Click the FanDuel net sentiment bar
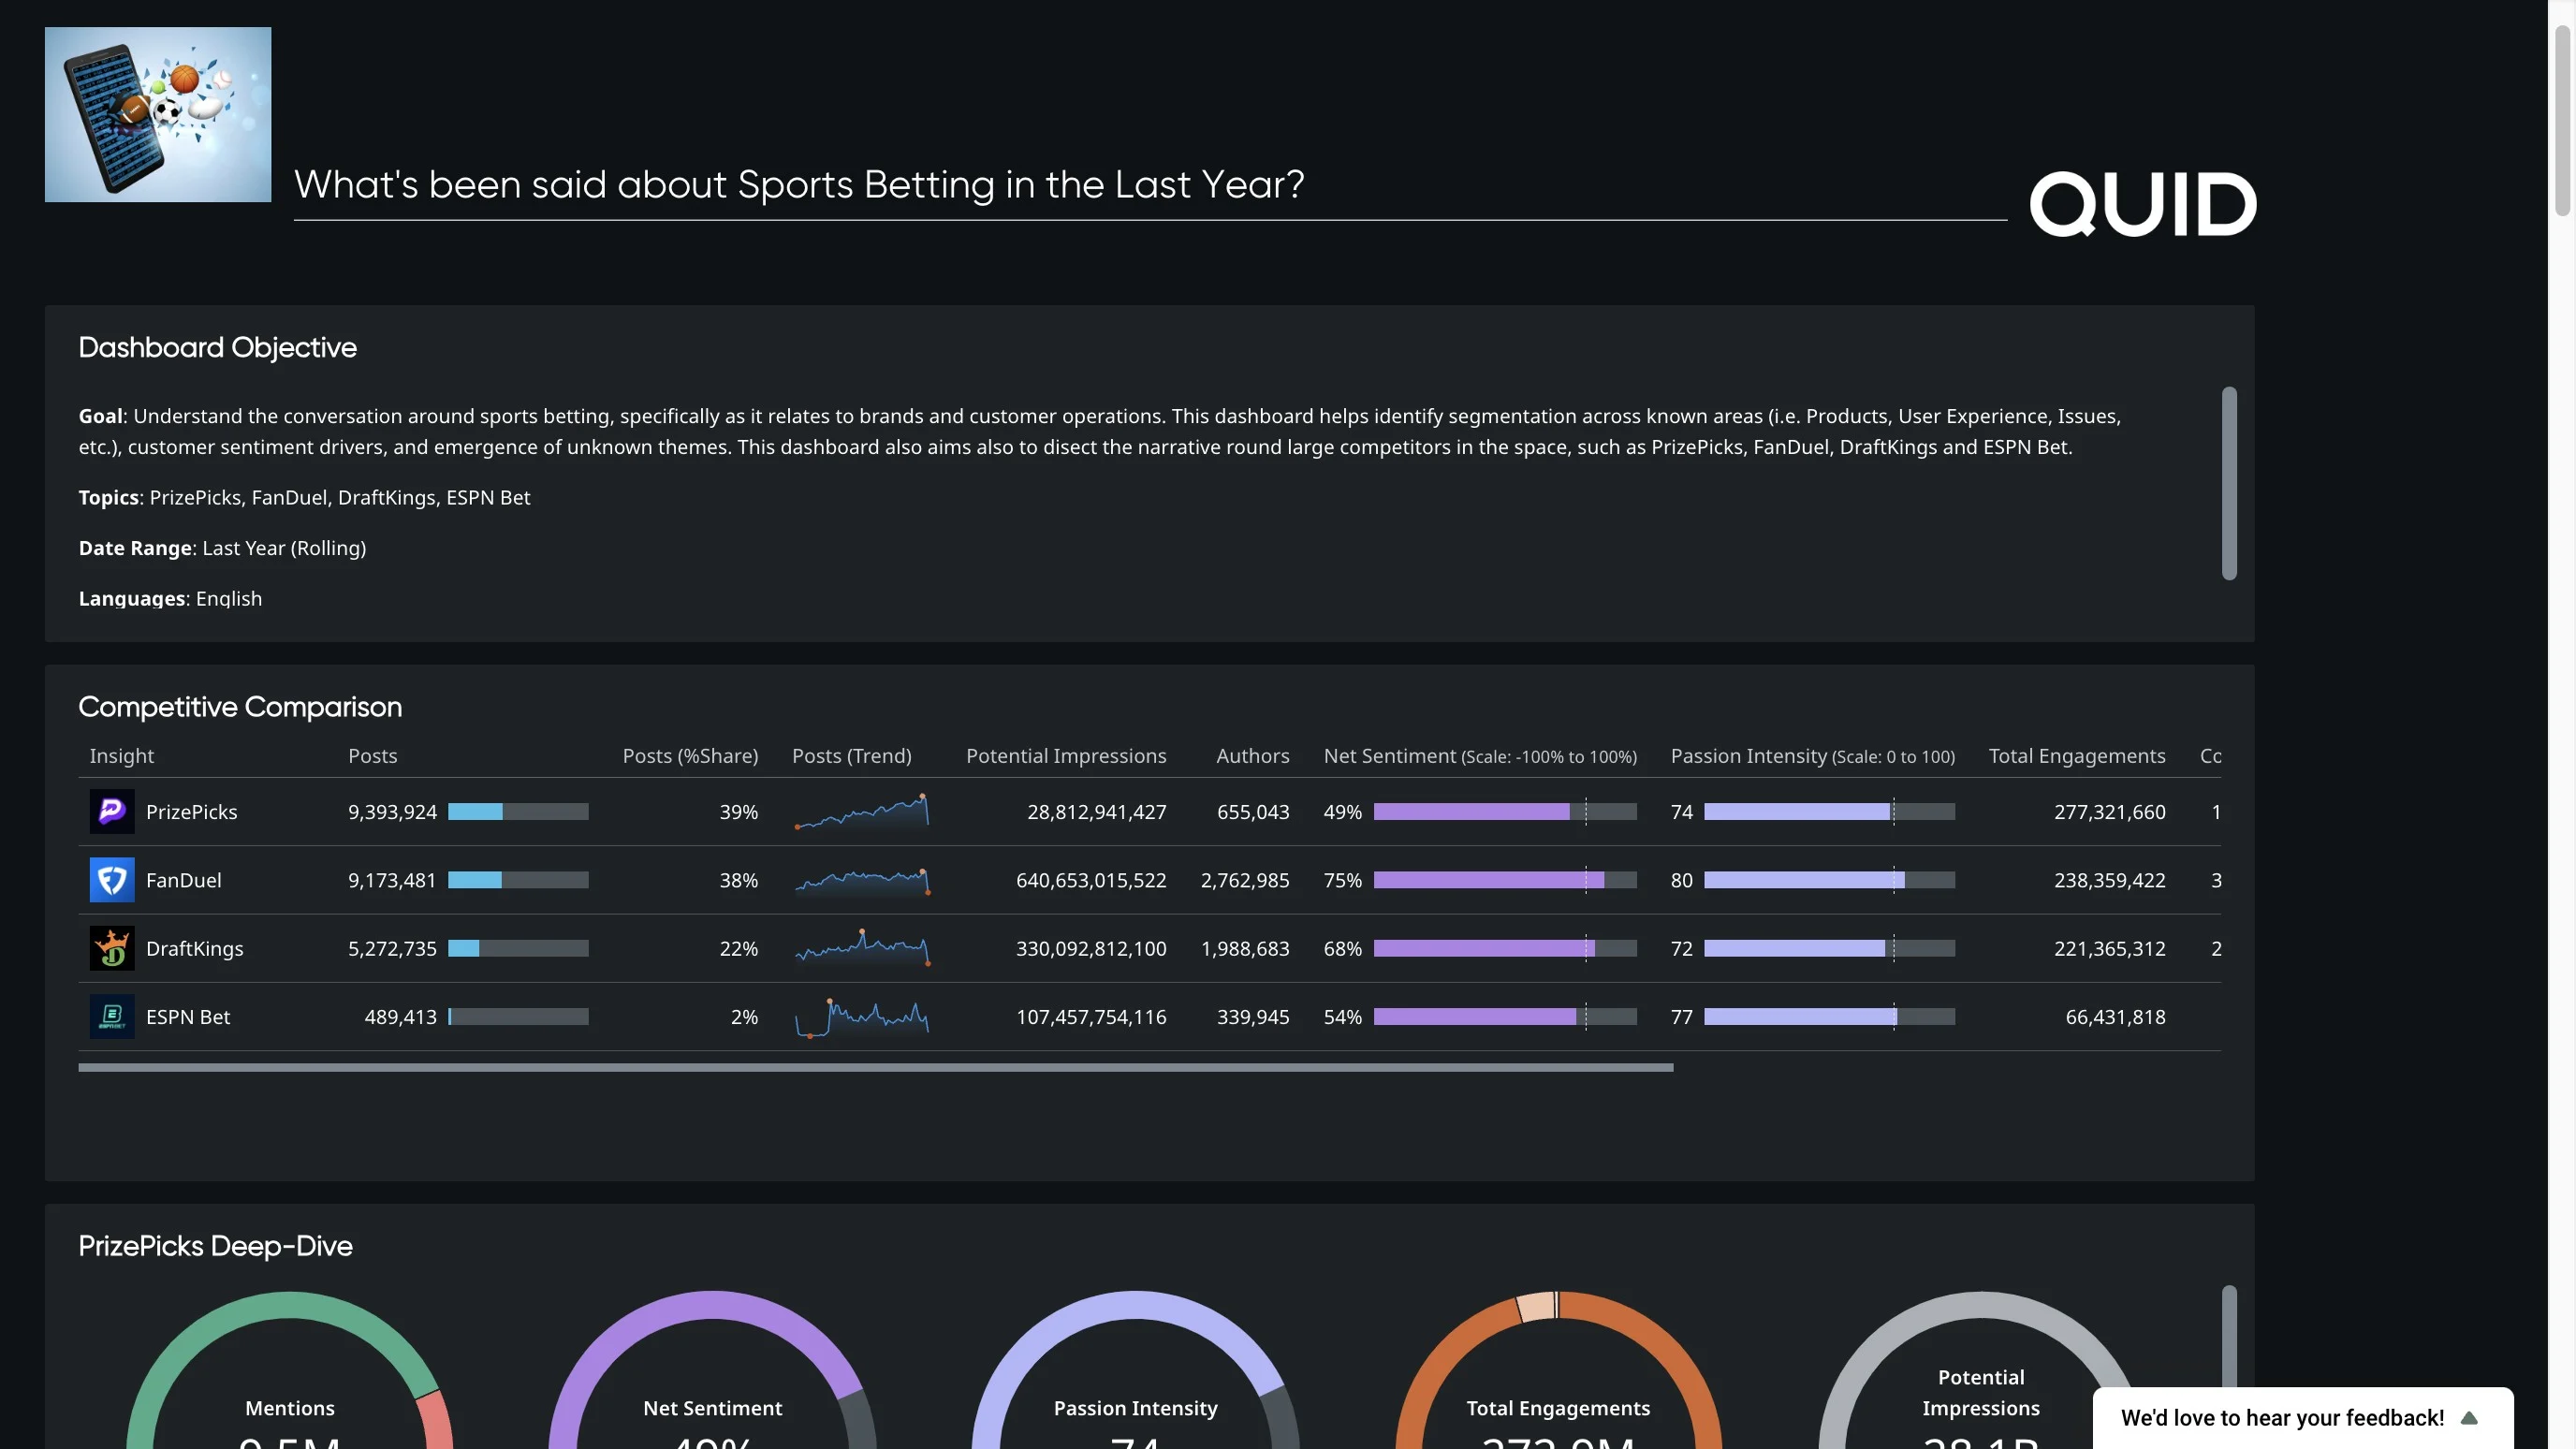This screenshot has width=2576, height=1449. 1505,880
